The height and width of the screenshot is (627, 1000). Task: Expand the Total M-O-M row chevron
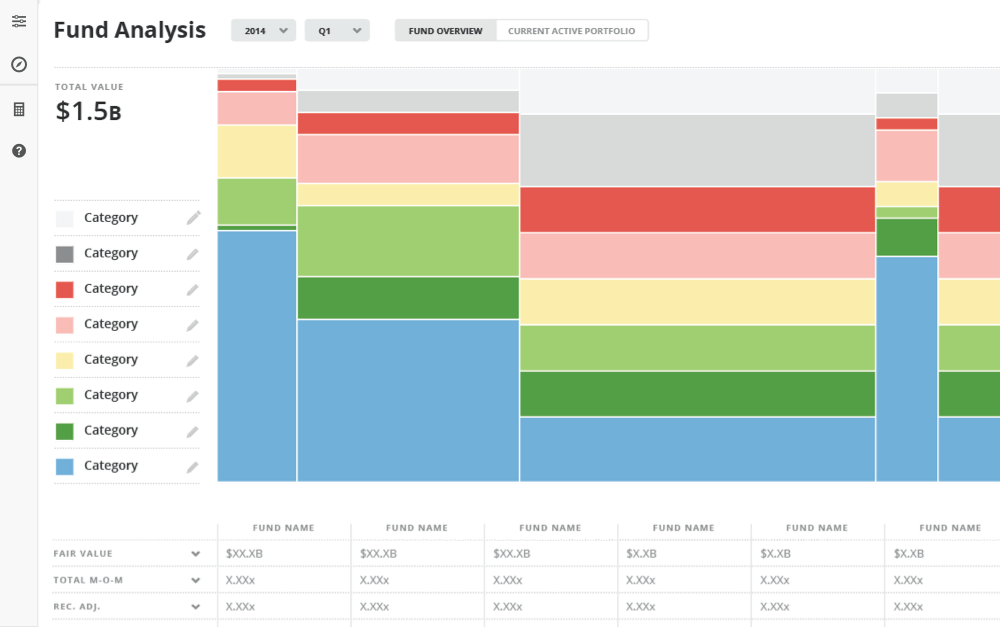196,580
